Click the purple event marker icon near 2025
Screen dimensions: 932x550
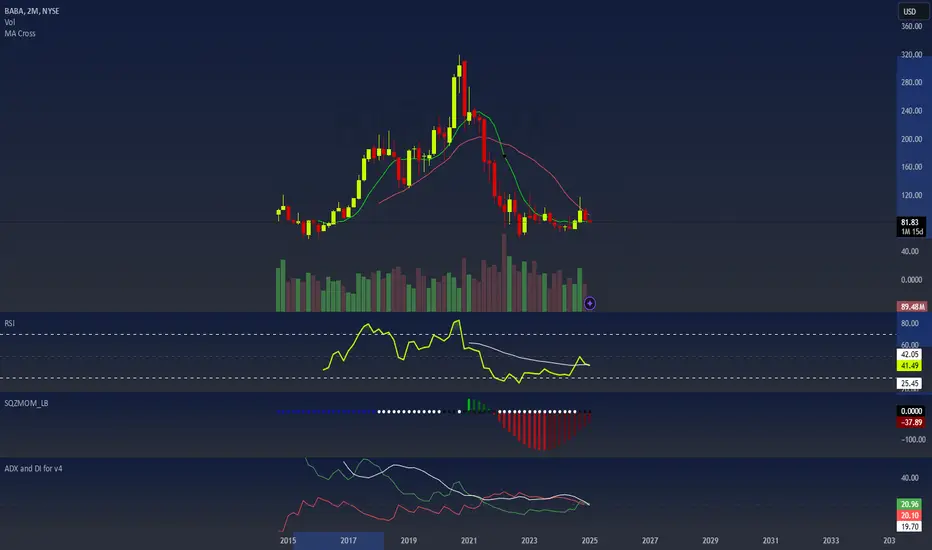[590, 304]
